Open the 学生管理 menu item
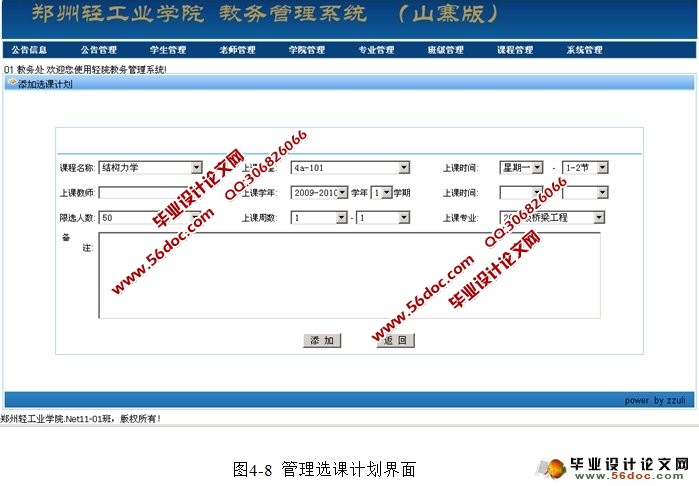This screenshot has width=699, height=486. tap(168, 50)
